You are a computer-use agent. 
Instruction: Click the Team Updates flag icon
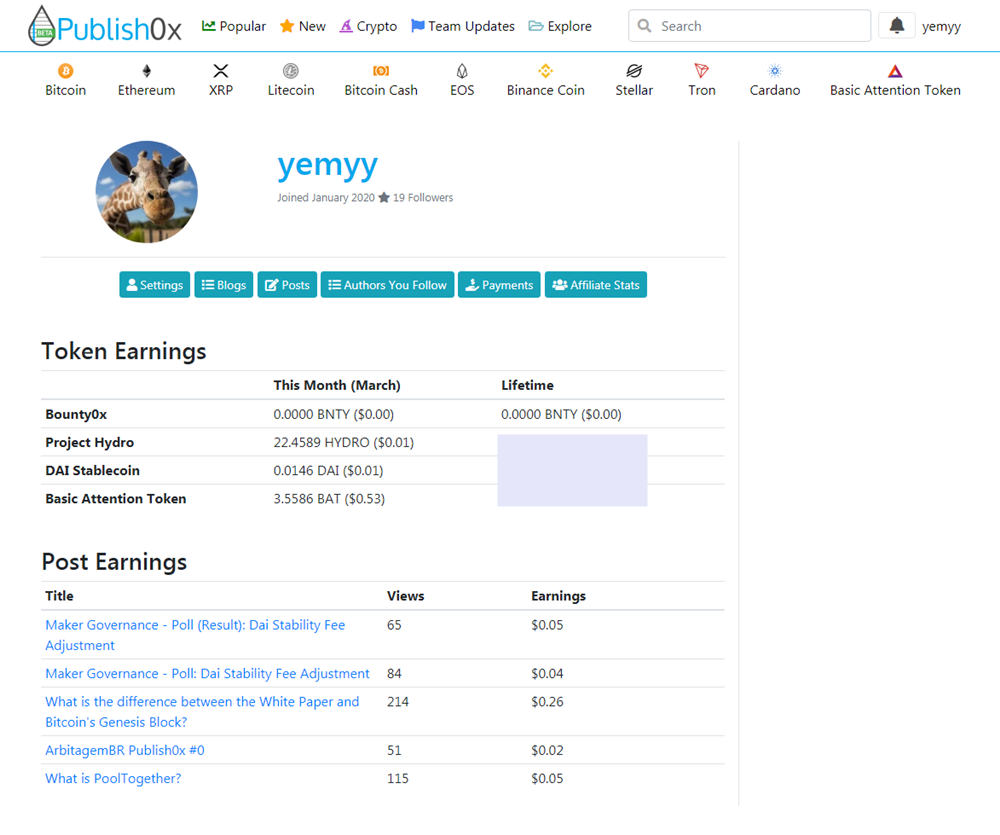click(x=418, y=26)
